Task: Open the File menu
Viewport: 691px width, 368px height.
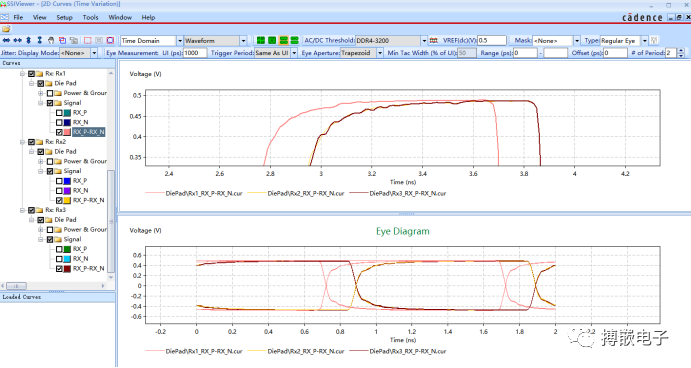Action: [18, 17]
